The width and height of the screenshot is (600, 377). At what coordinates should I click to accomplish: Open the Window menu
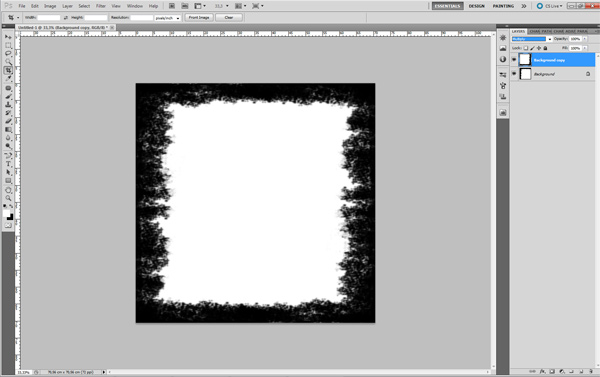pyautogui.click(x=135, y=6)
